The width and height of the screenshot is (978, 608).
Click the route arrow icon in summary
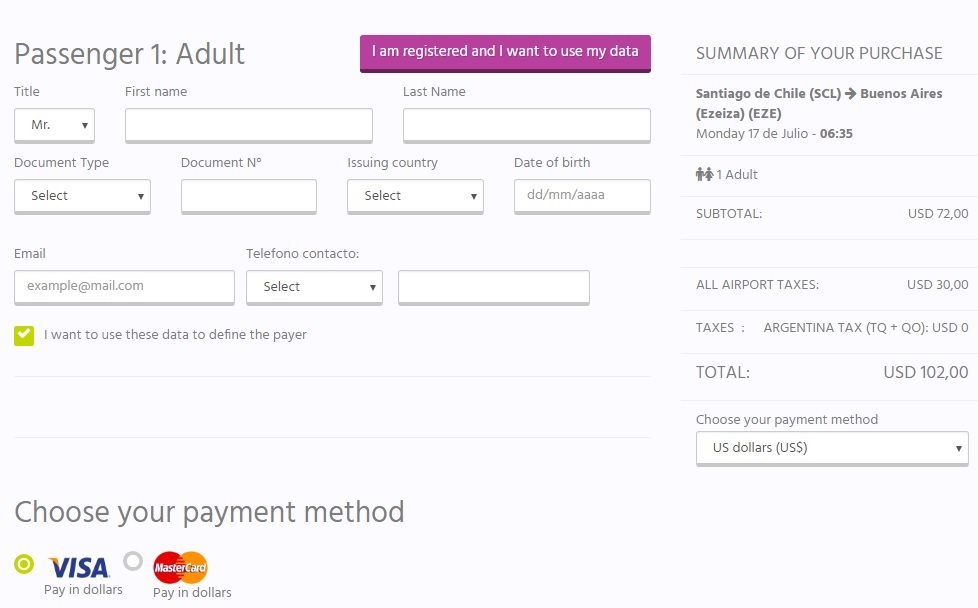pyautogui.click(x=850, y=94)
